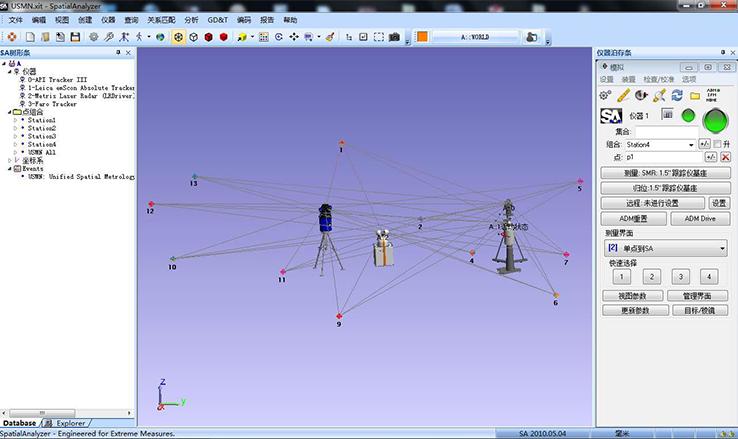Open the 仪器 menu in menu bar

[x=108, y=20]
